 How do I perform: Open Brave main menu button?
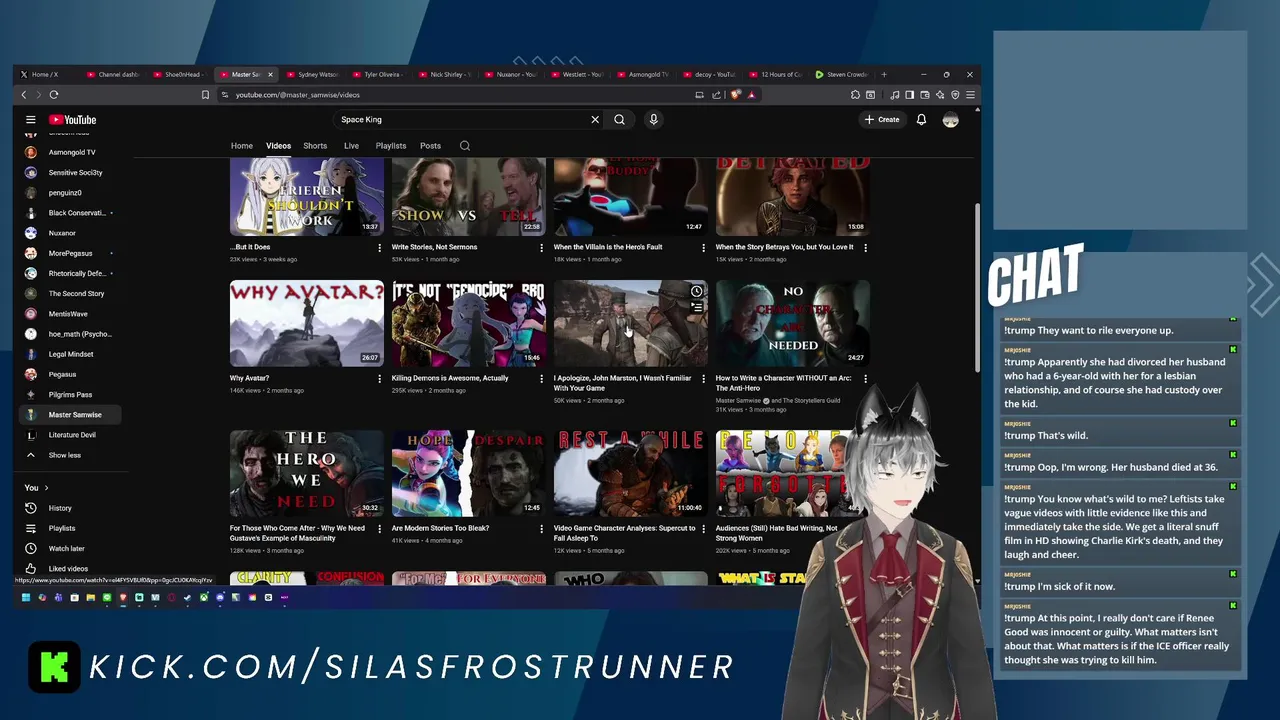click(x=970, y=95)
